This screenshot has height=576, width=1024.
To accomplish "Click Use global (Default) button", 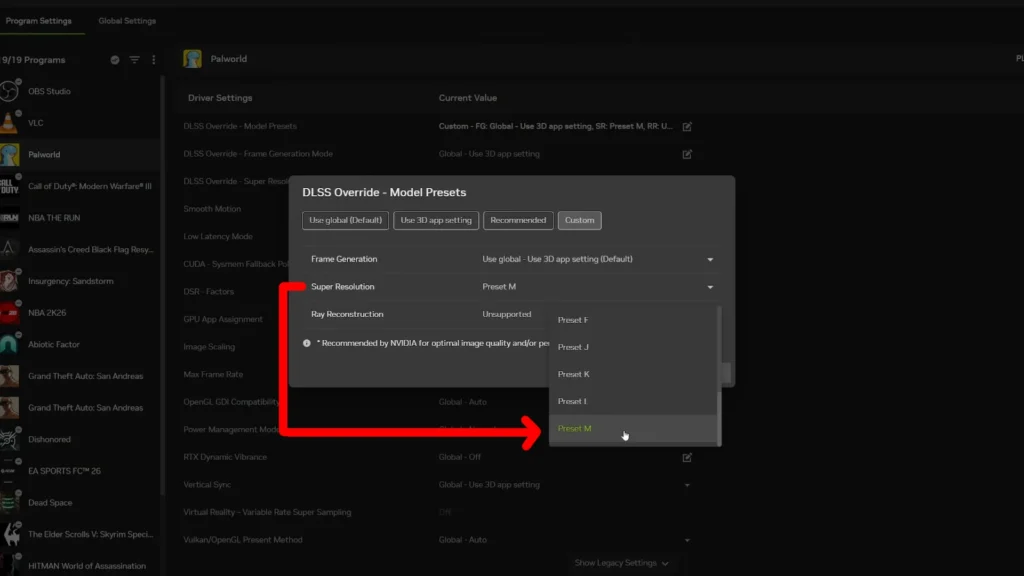I will click(x=345, y=220).
